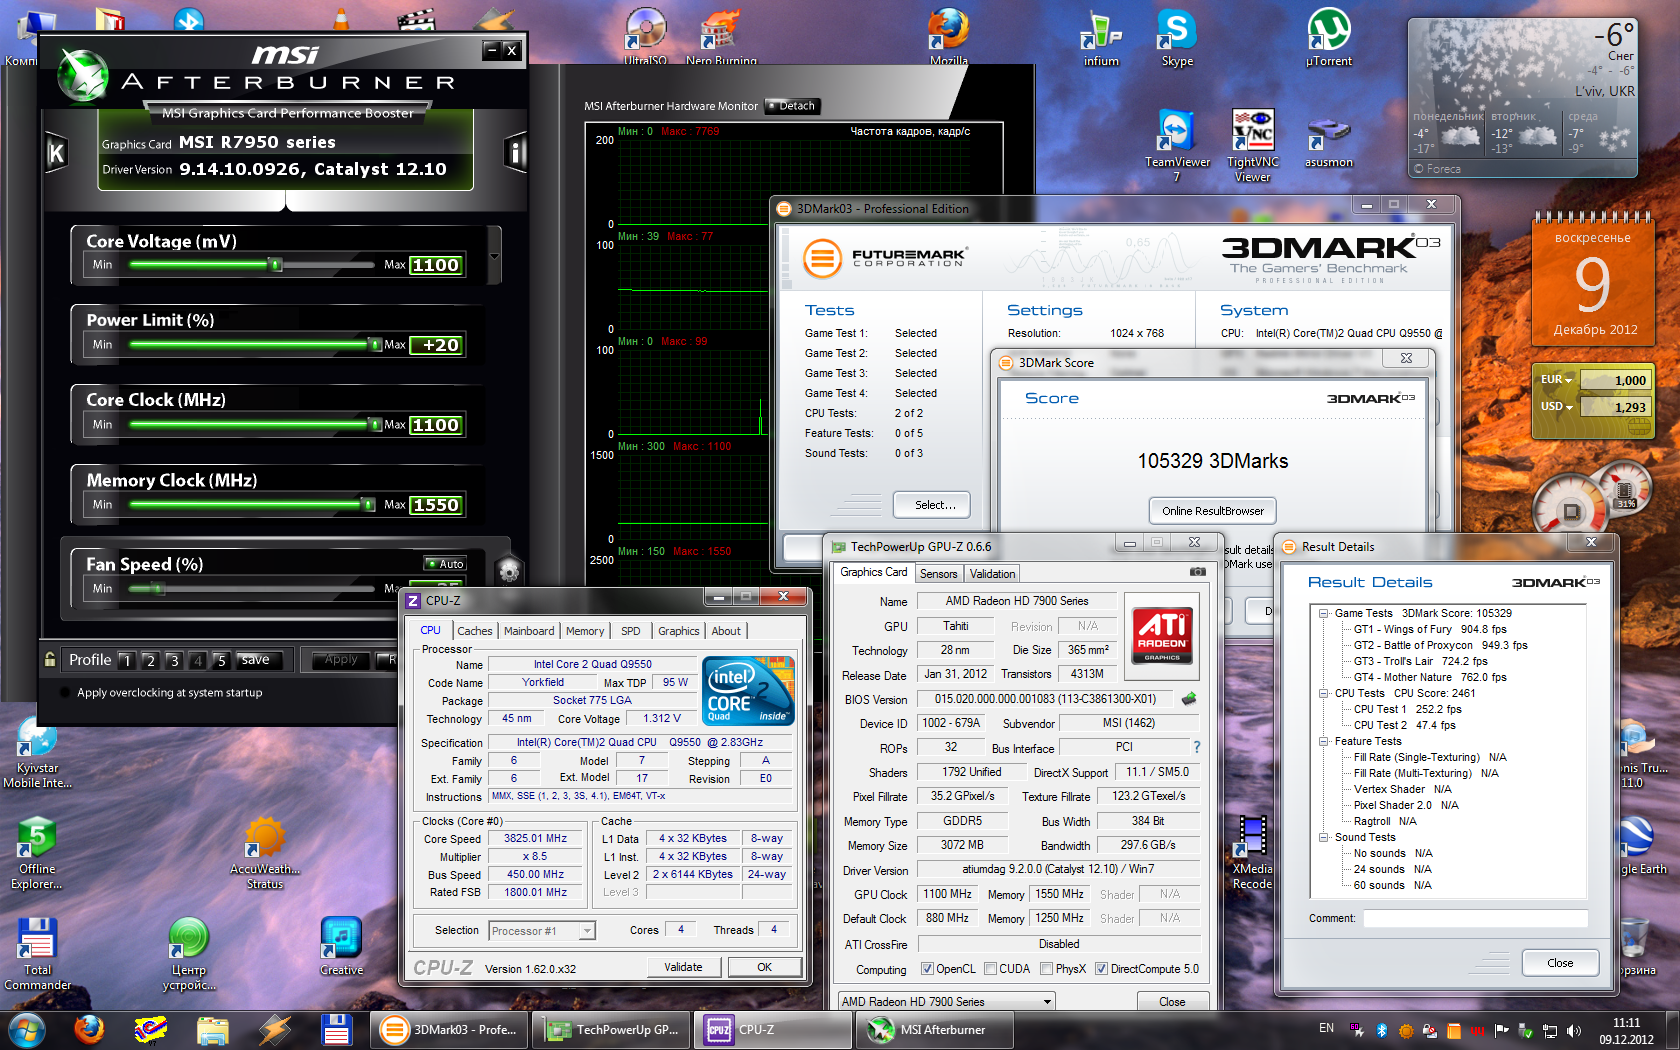Click Close button in Result Details

[x=1560, y=963]
